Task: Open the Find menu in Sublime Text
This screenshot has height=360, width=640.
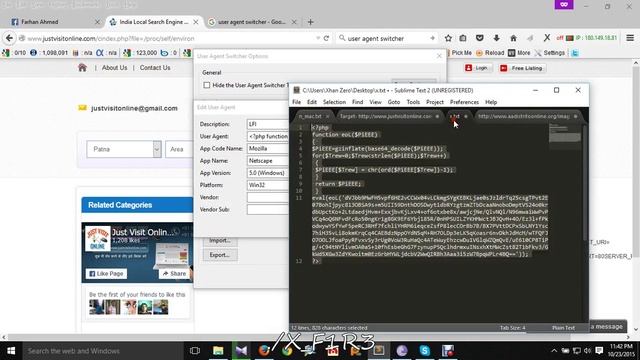Action: pyautogui.click(x=358, y=102)
